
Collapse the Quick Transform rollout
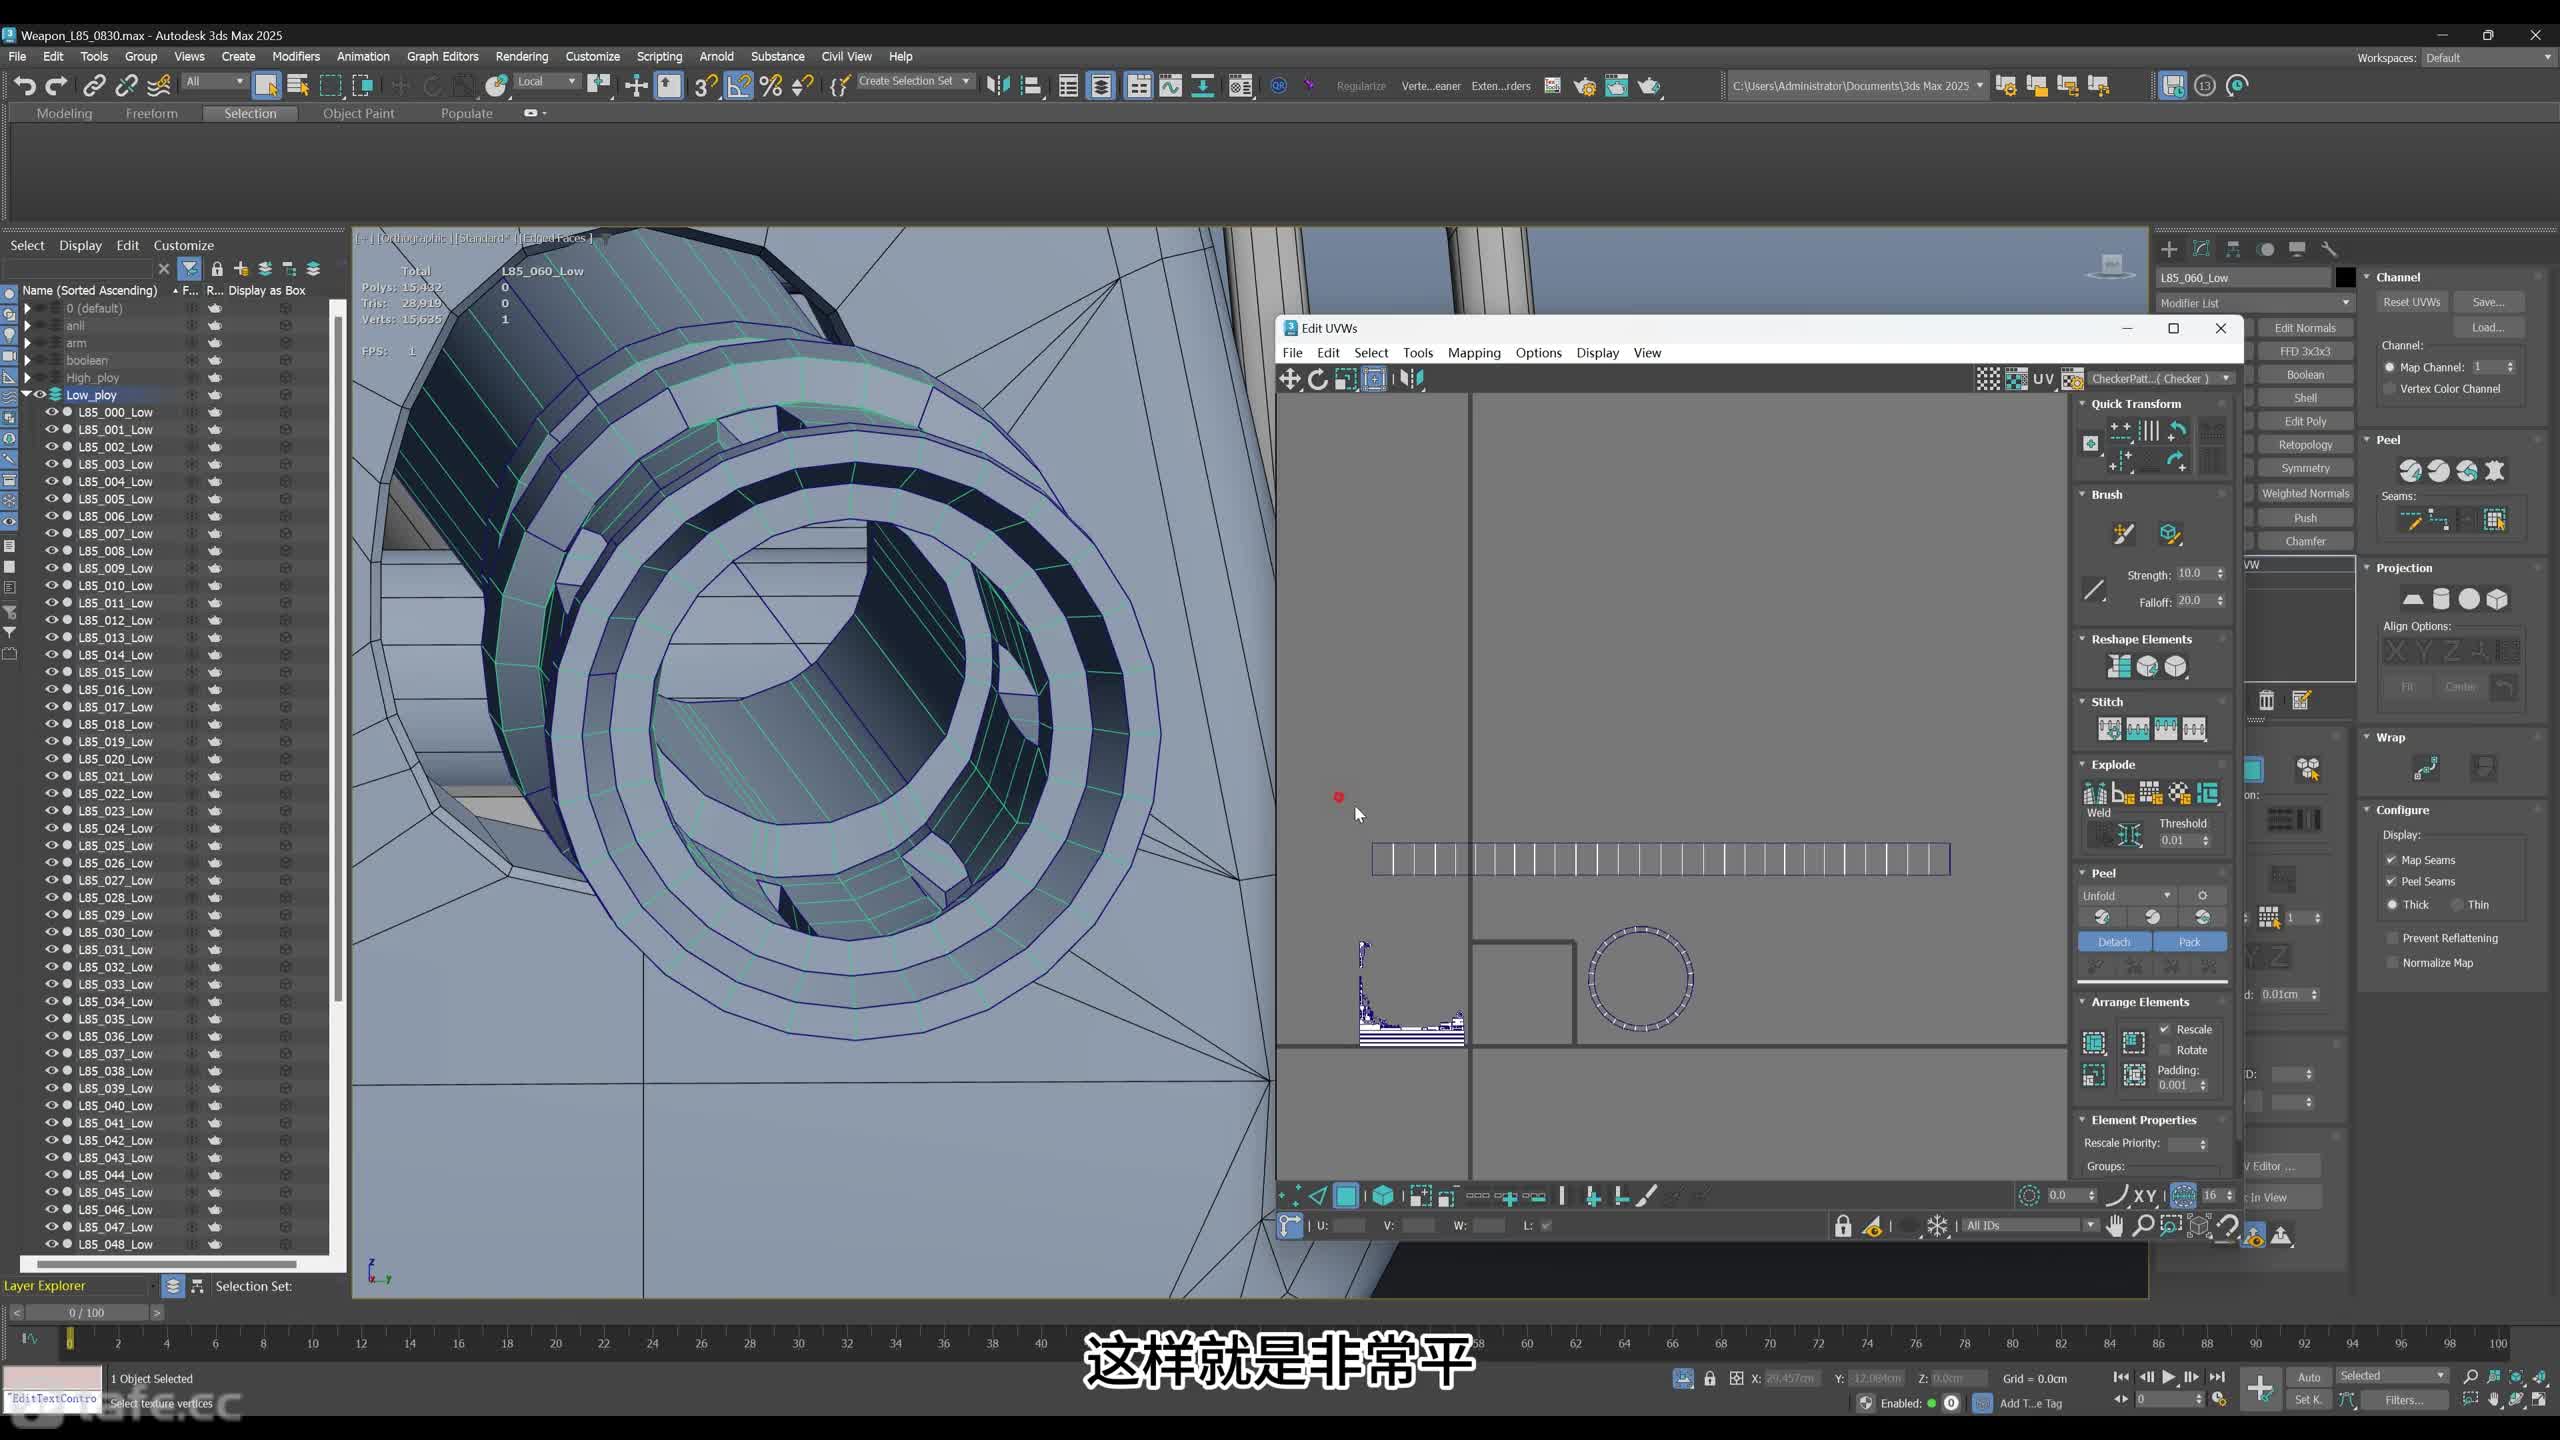[x=2083, y=404]
